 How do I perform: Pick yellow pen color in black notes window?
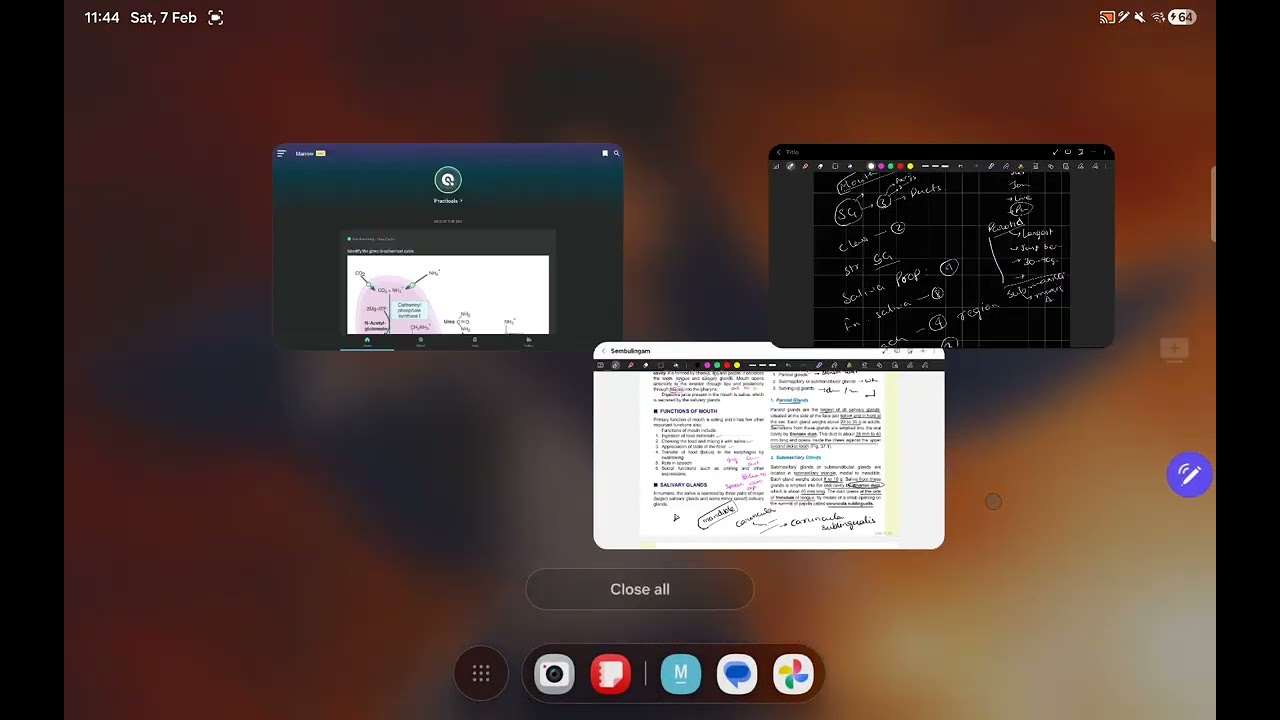(910, 166)
